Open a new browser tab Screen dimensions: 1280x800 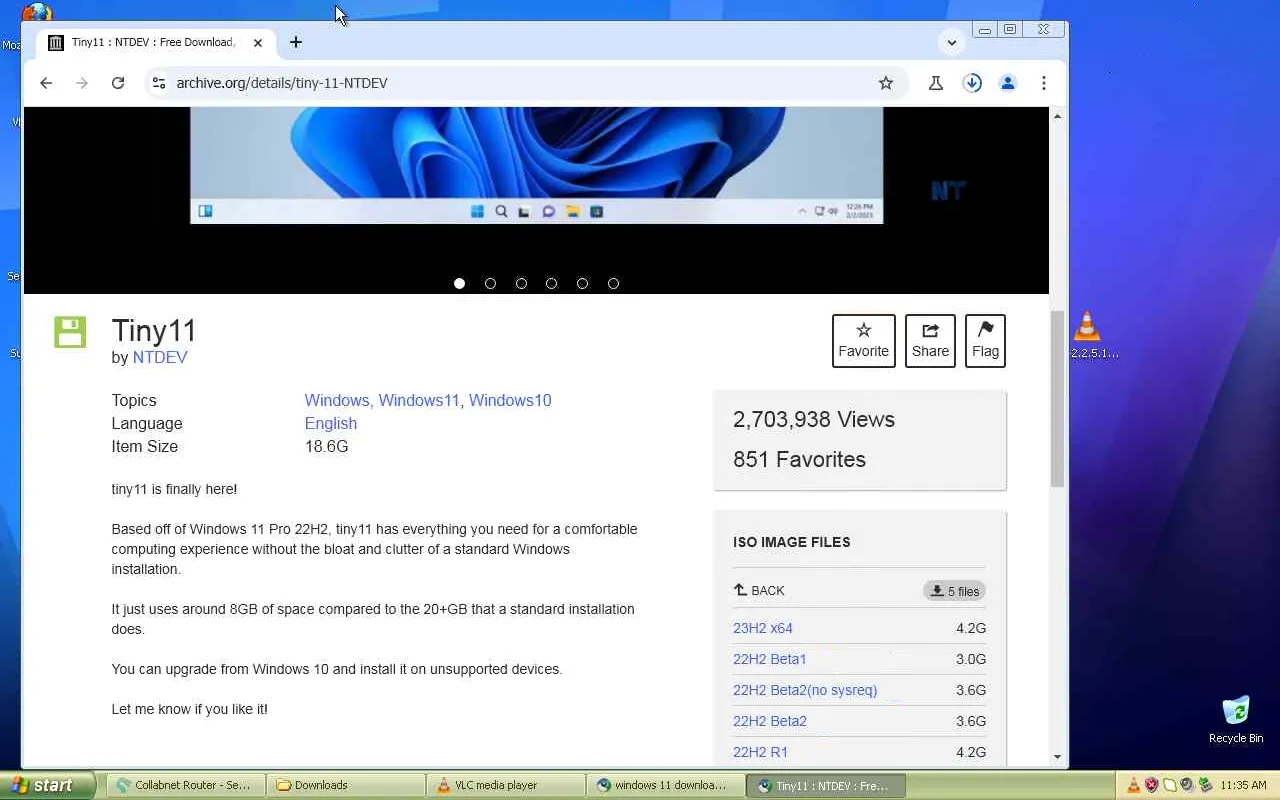pyautogui.click(x=295, y=42)
